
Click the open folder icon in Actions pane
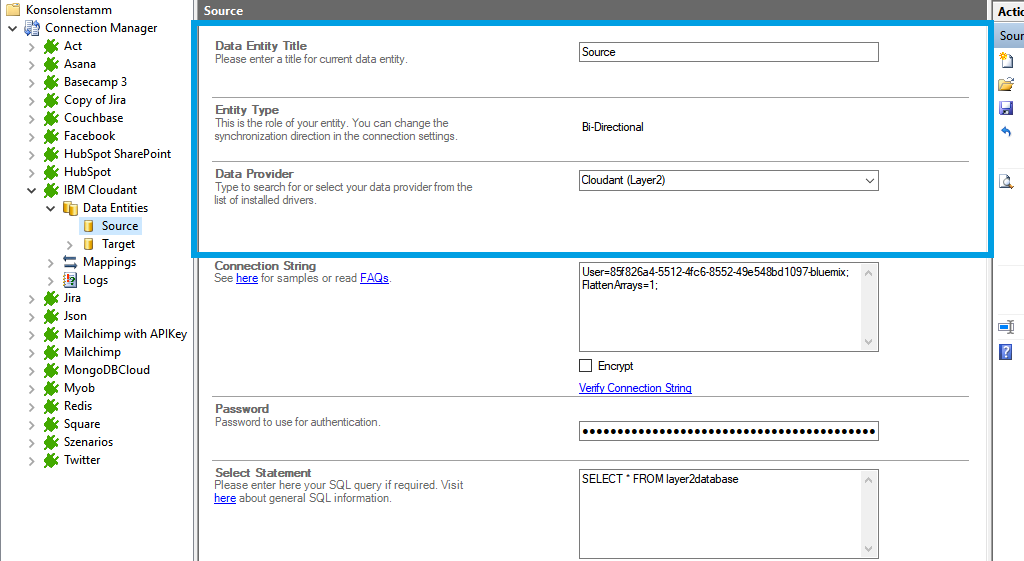1006,84
